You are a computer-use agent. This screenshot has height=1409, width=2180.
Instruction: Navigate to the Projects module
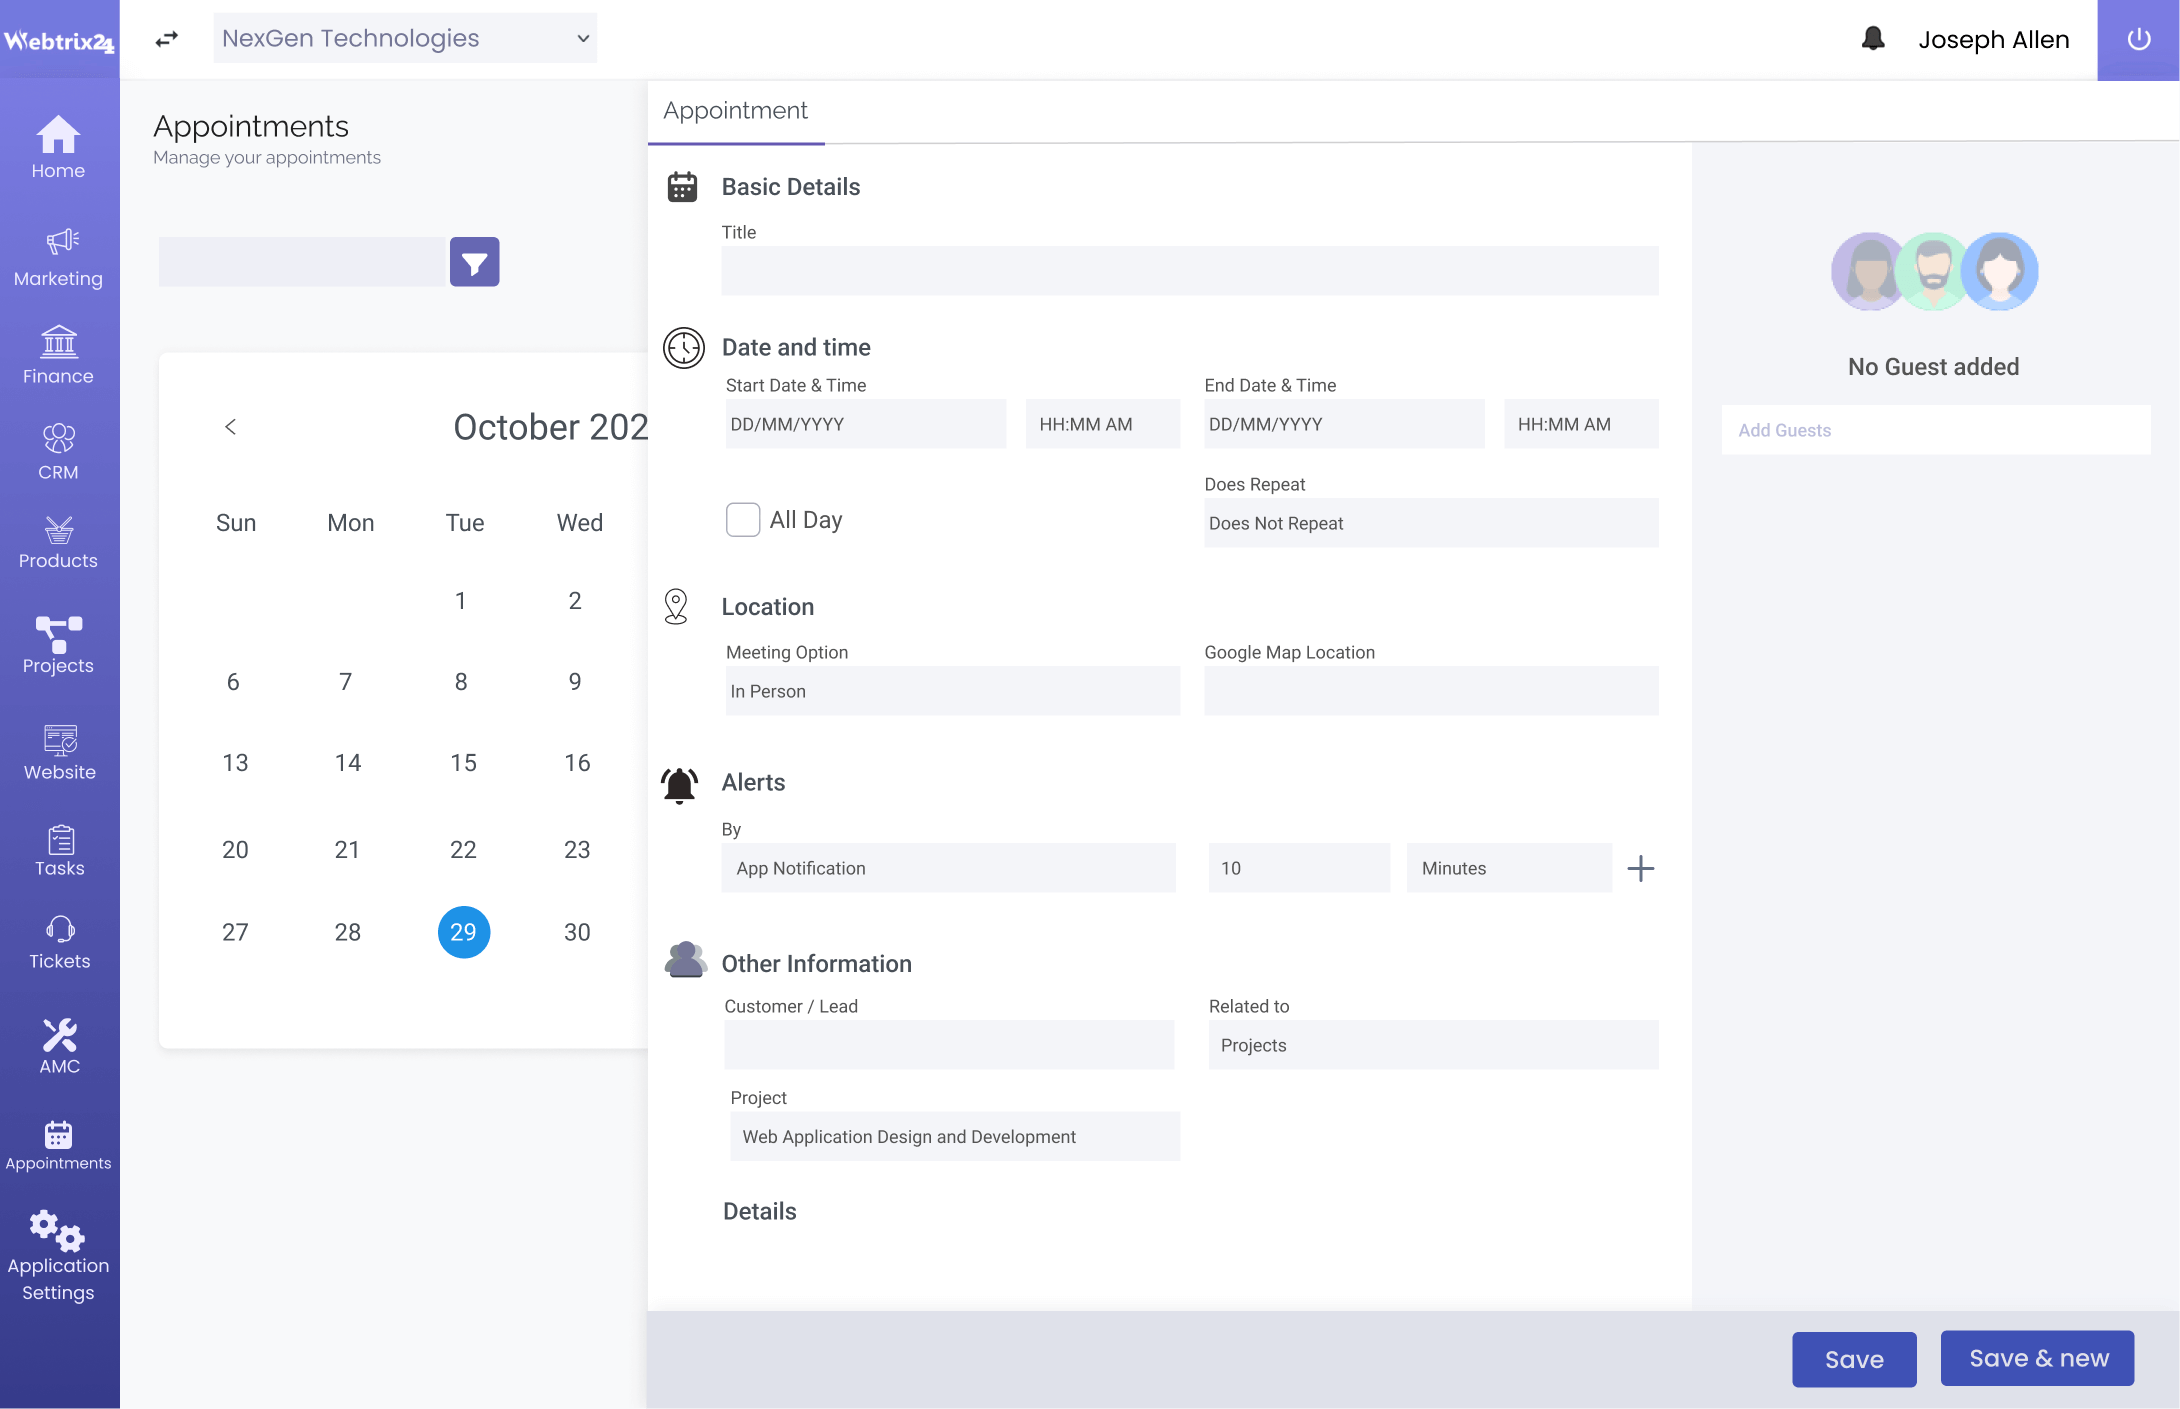pos(58,646)
